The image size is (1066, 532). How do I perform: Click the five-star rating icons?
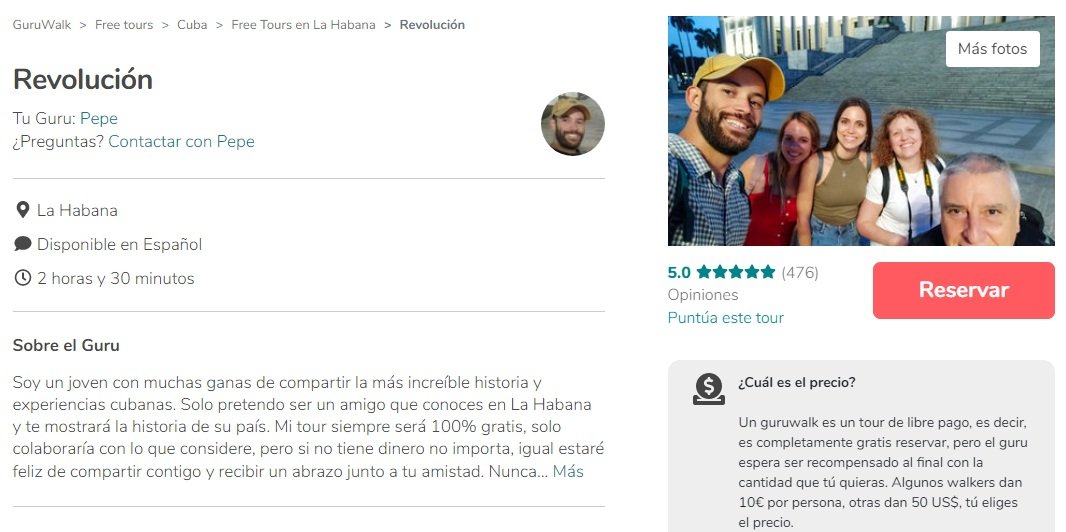[x=736, y=272]
